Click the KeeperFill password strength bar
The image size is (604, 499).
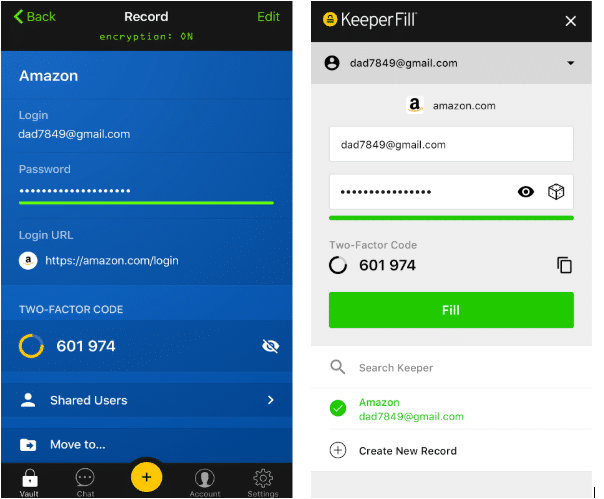pyautogui.click(x=451, y=218)
